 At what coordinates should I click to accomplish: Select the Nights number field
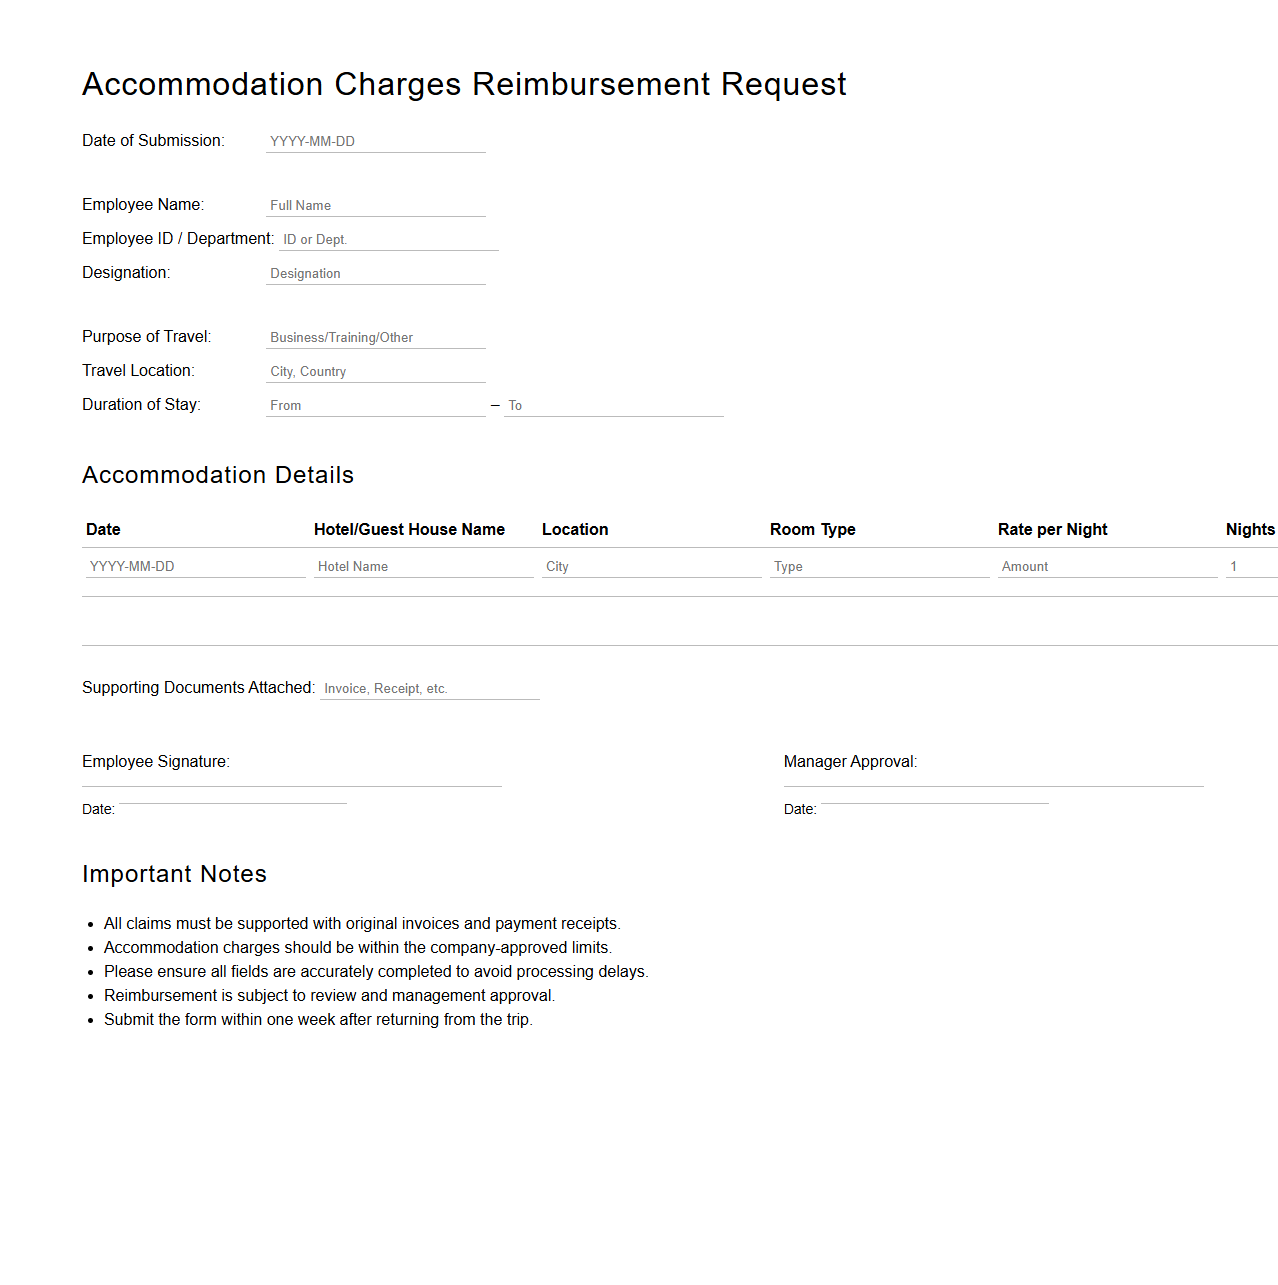1251,566
